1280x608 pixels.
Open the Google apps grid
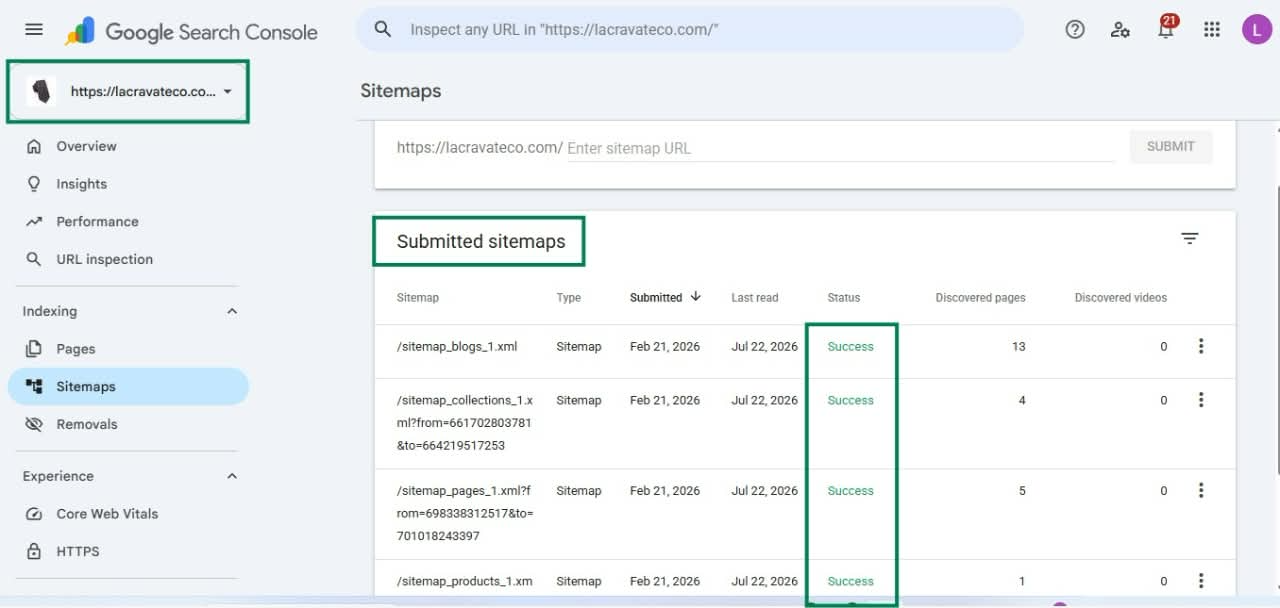pyautogui.click(x=1212, y=30)
